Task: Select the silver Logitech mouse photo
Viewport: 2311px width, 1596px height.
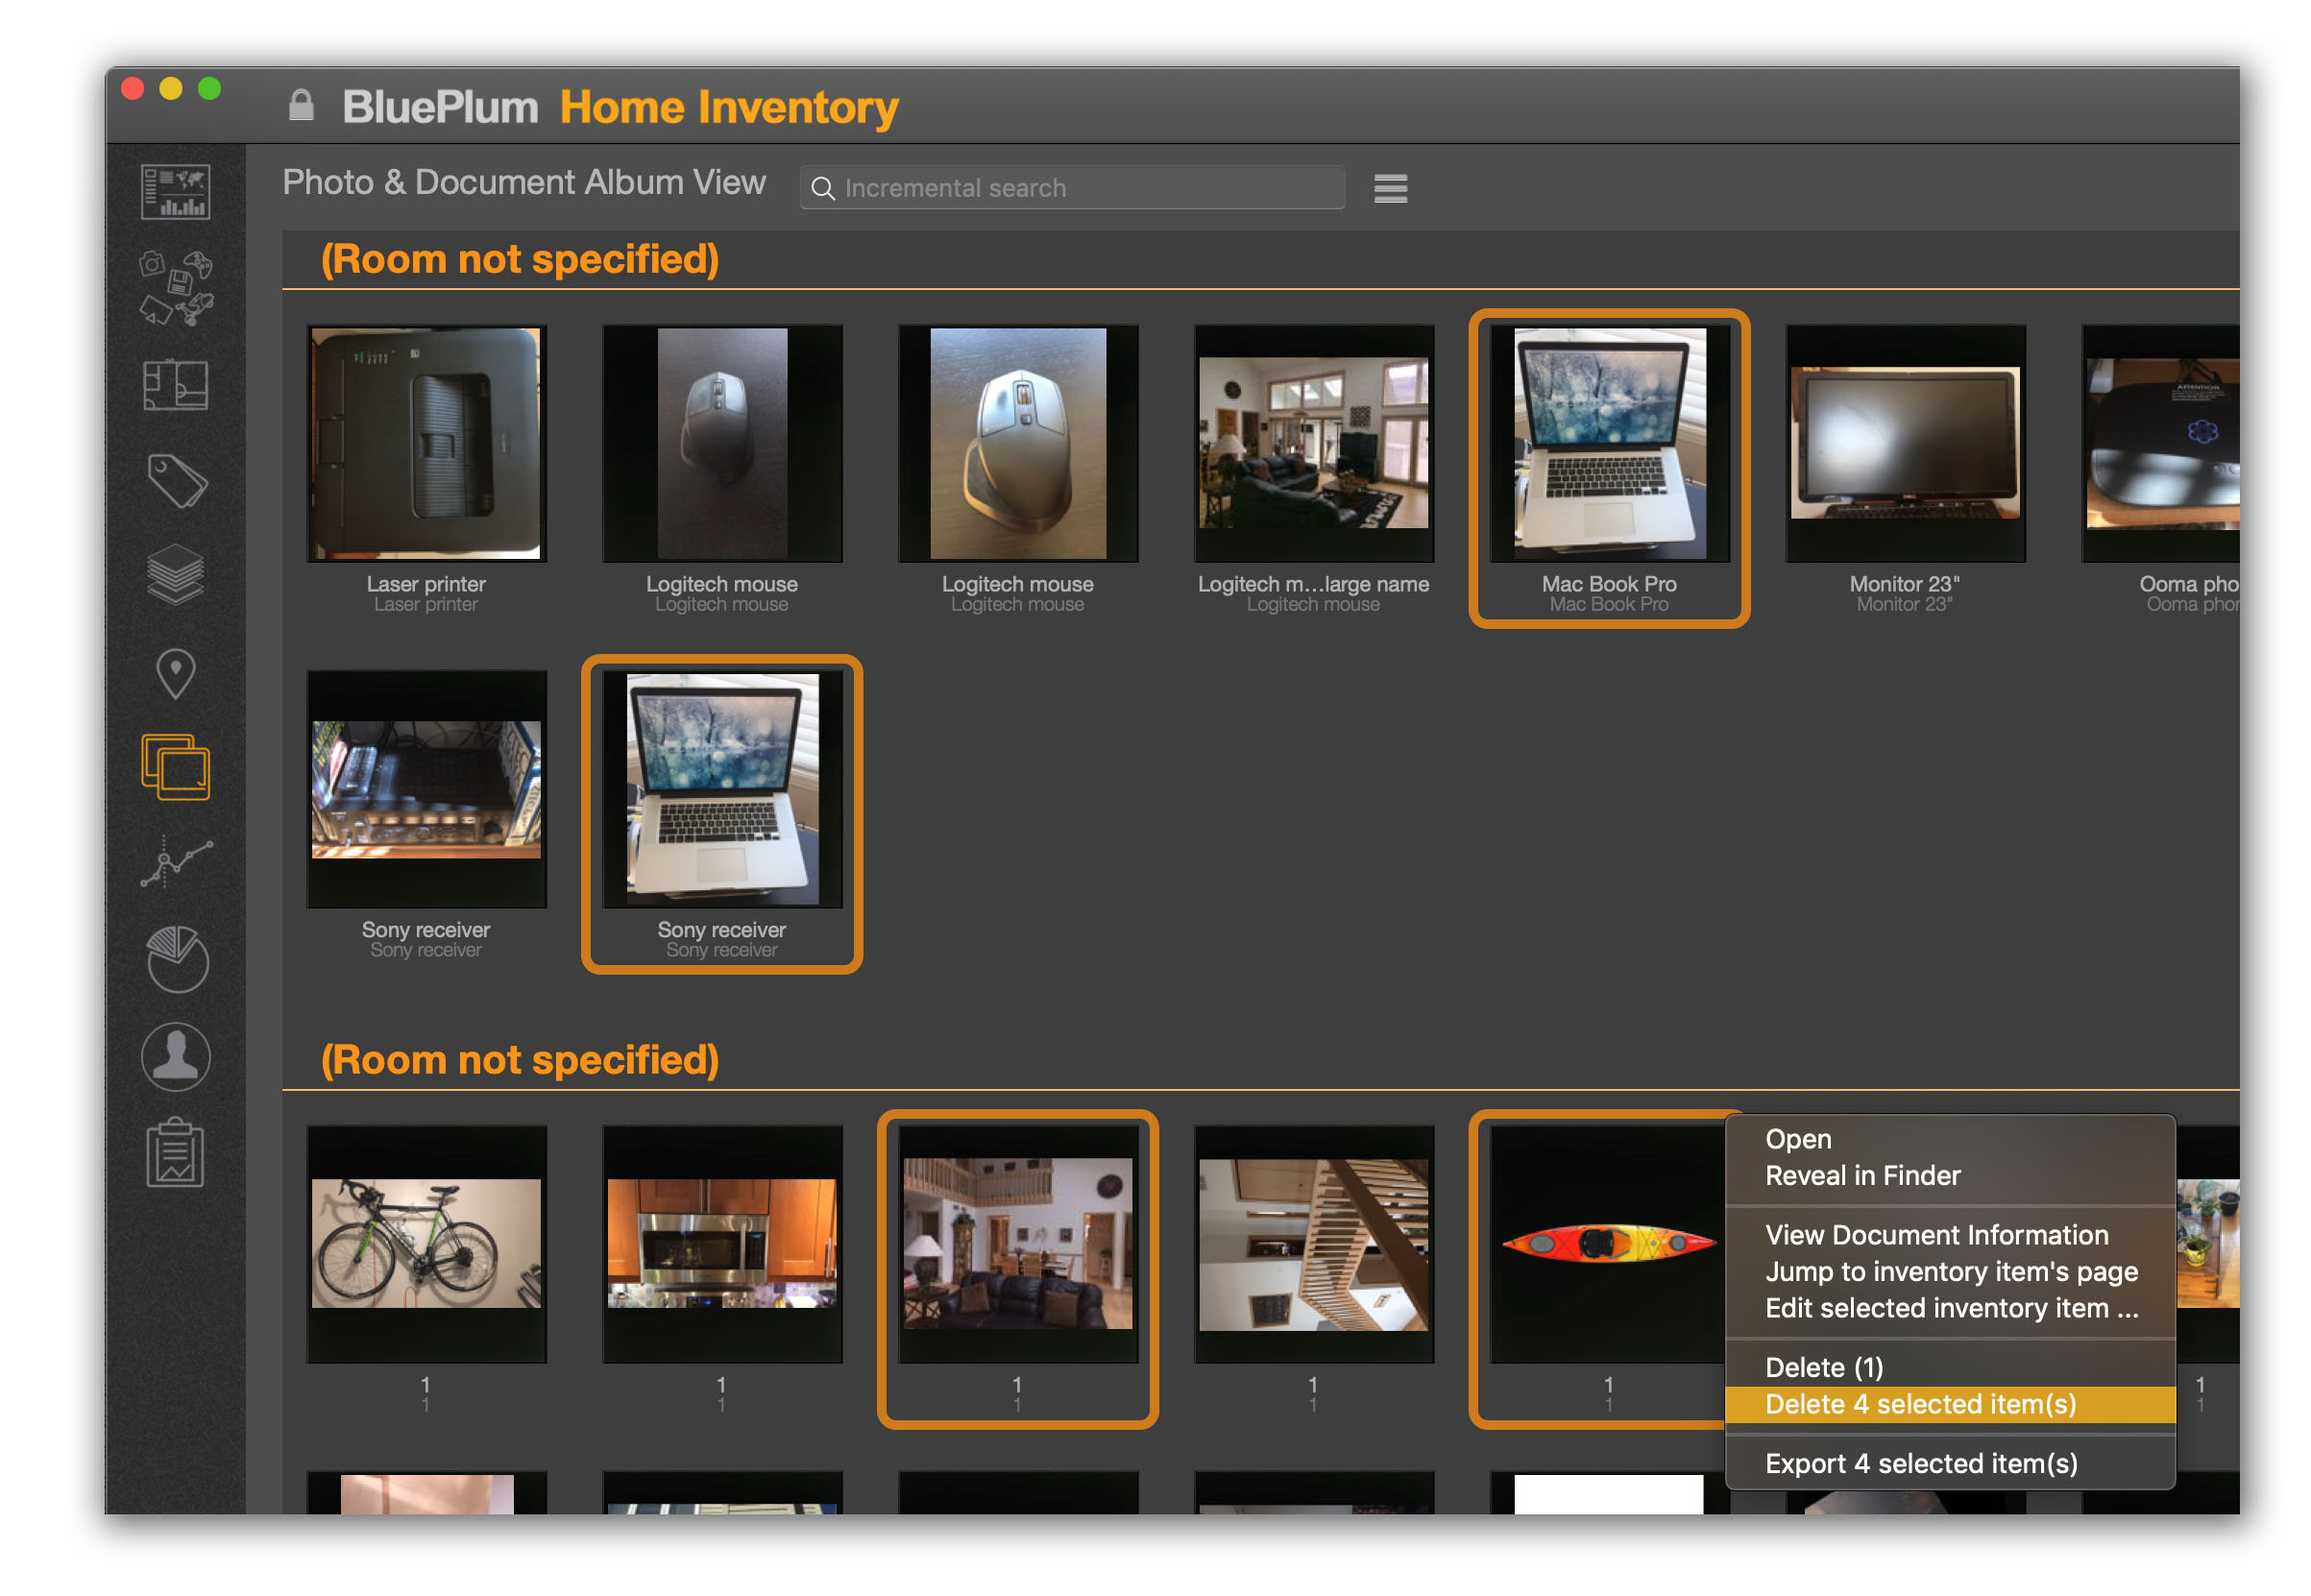Action: tap(1018, 443)
